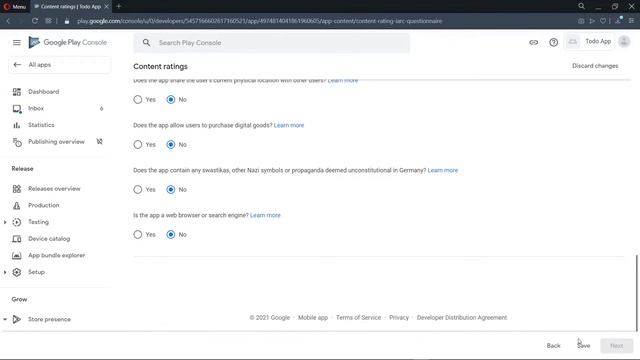Viewport: 640px width, 360px height.
Task: Open Learn more for web browser question
Action: click(265, 215)
